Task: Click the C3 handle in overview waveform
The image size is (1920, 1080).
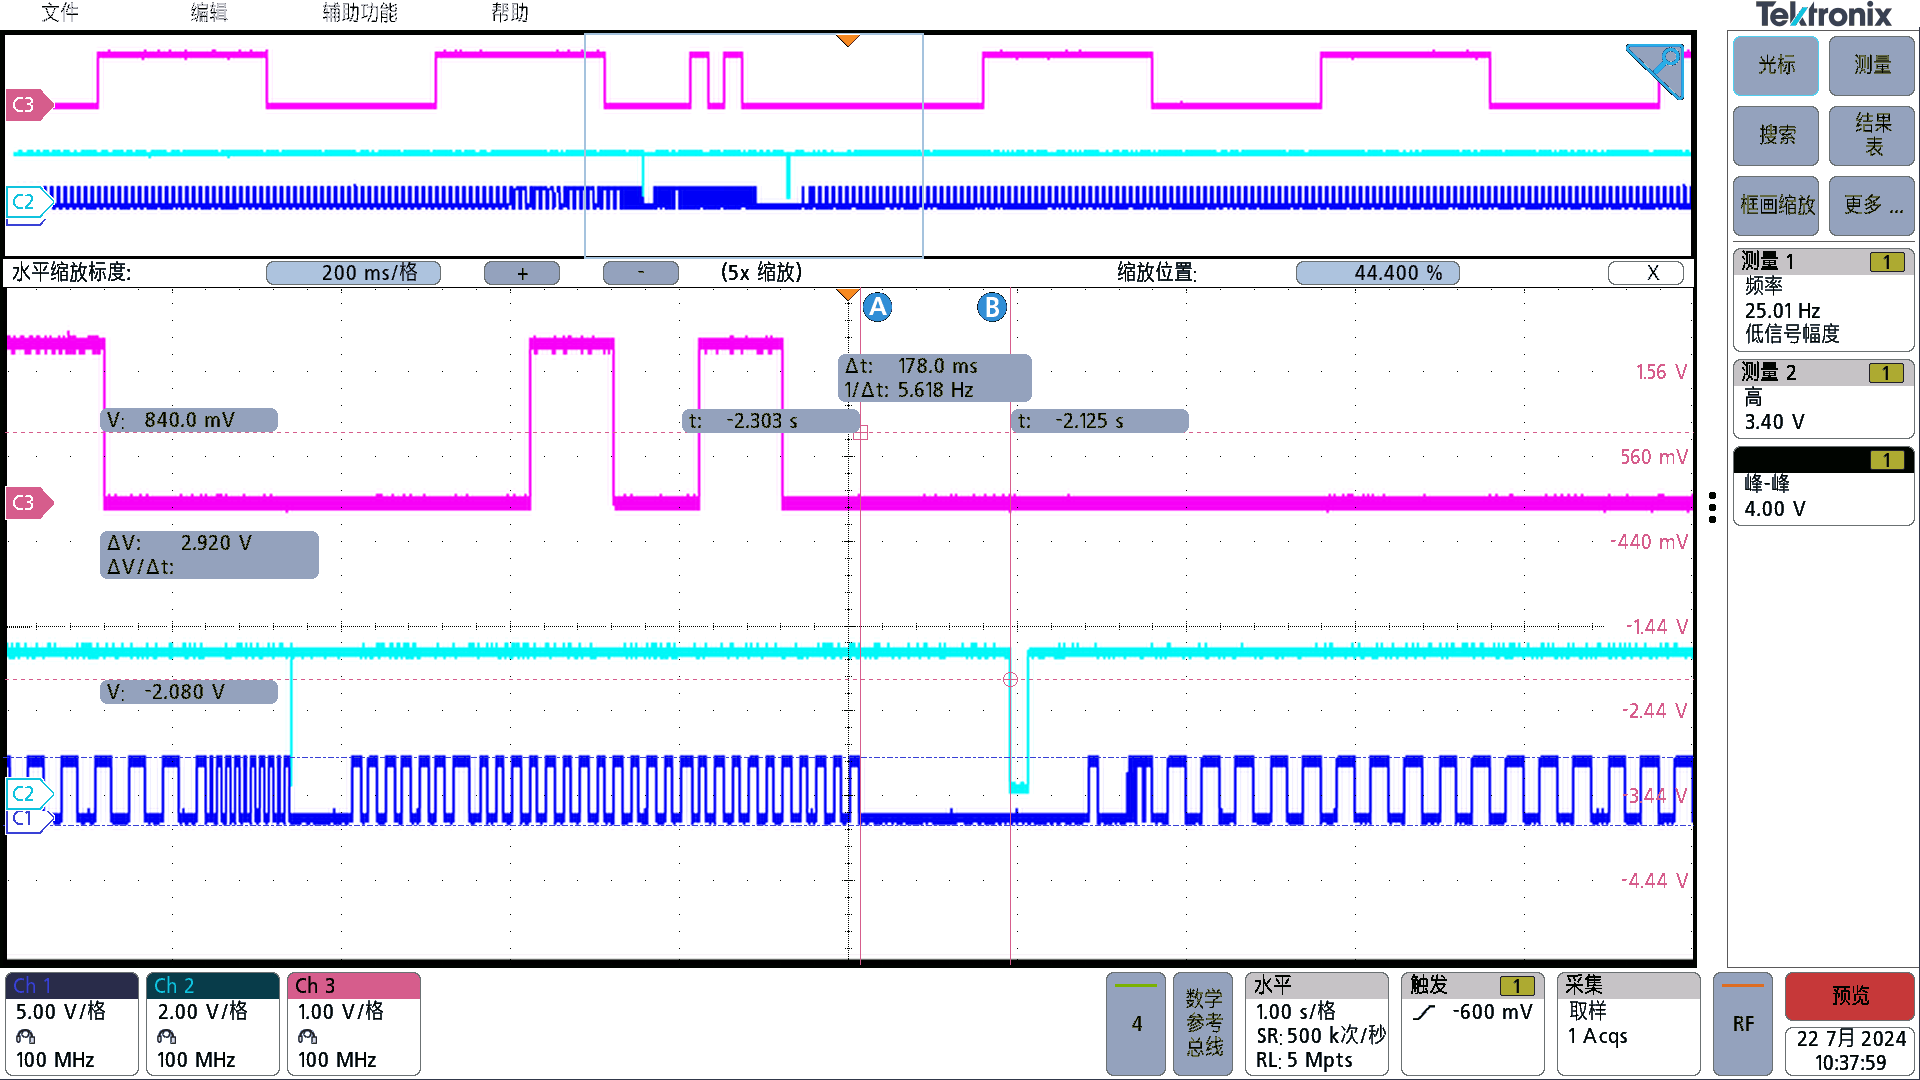Action: (x=28, y=105)
